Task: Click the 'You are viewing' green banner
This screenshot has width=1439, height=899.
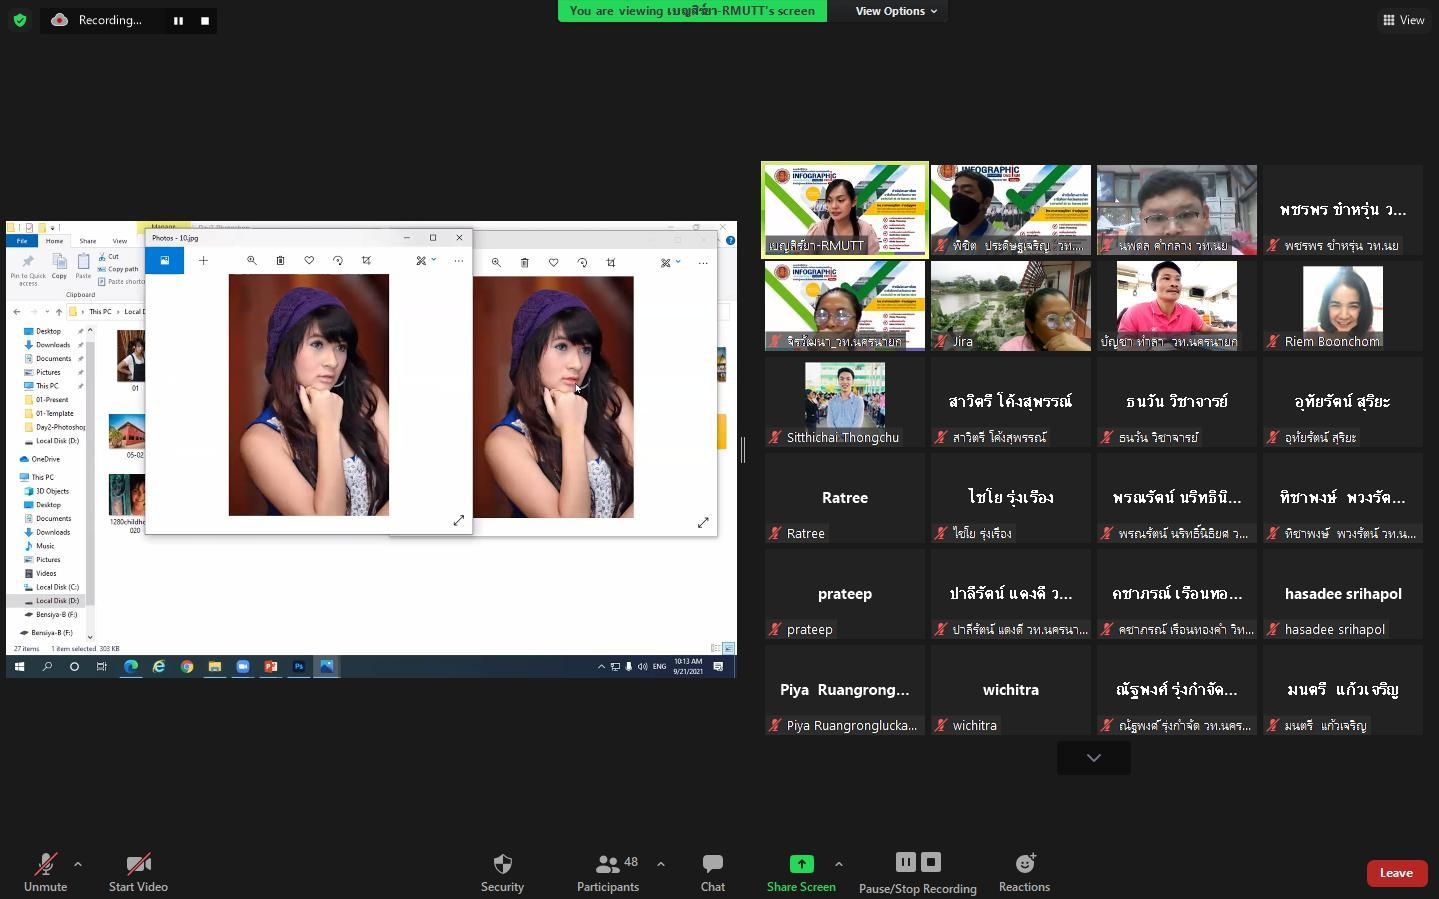Action: tap(692, 11)
